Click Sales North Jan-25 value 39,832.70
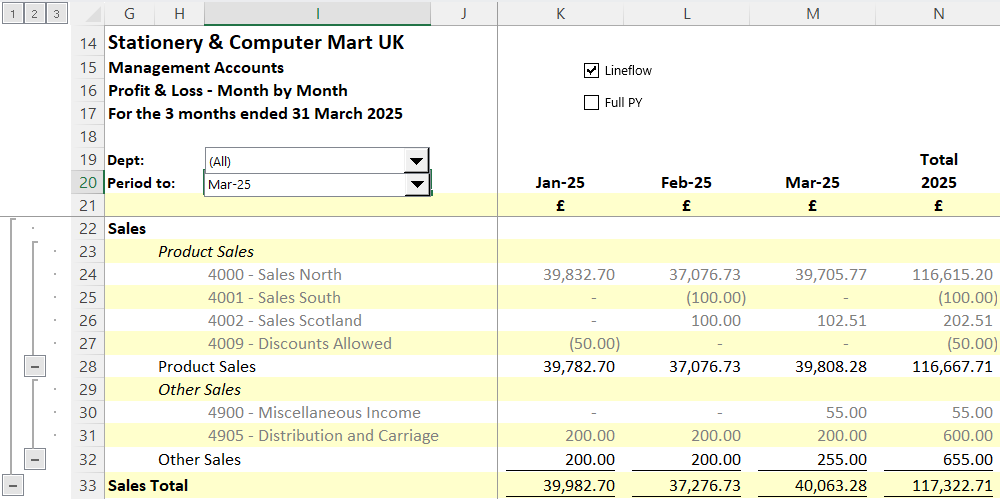 579,274
